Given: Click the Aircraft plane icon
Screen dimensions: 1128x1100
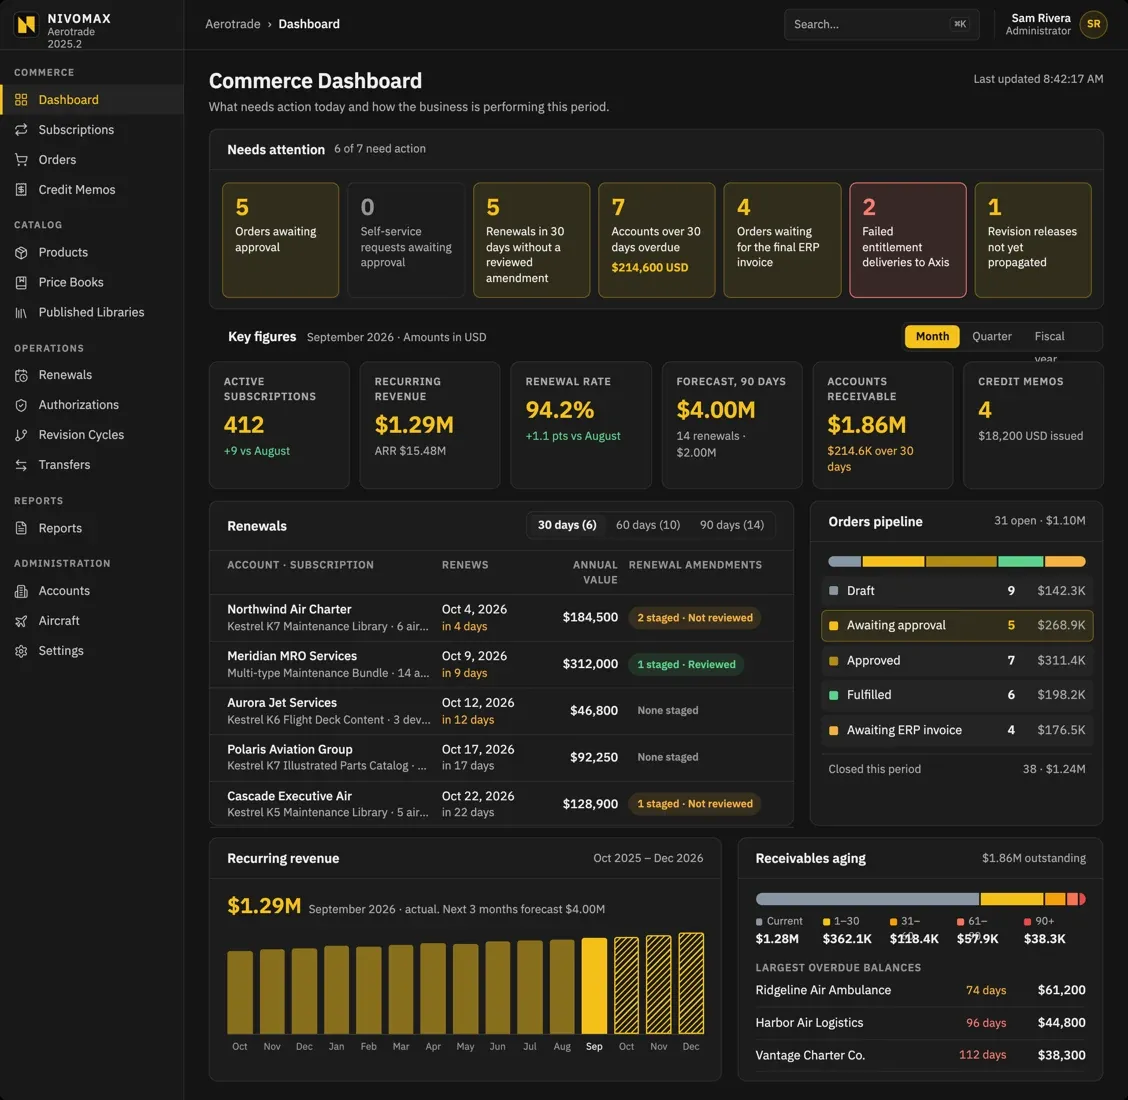Looking at the screenshot, I should pos(21,621).
